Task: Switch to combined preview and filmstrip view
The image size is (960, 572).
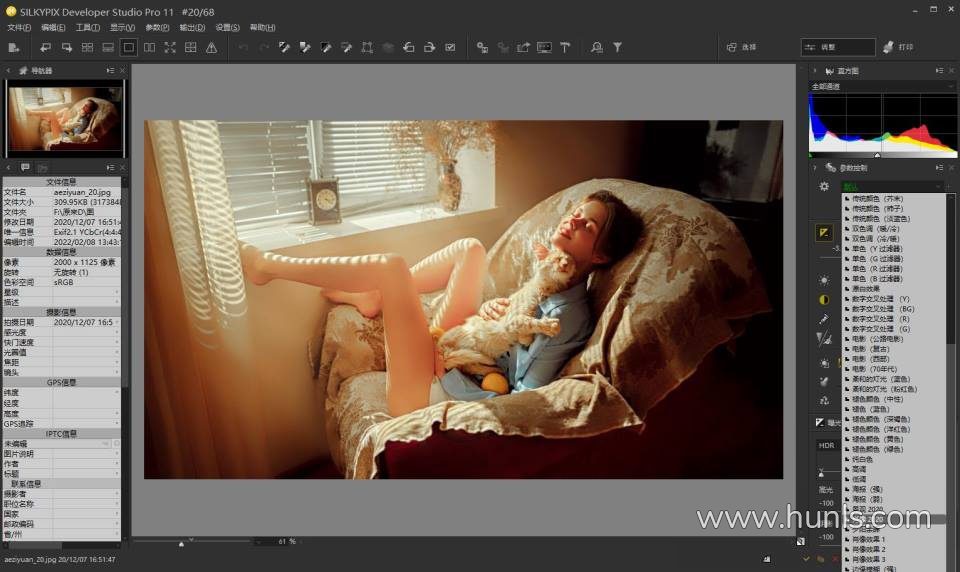Action: [x=108, y=47]
